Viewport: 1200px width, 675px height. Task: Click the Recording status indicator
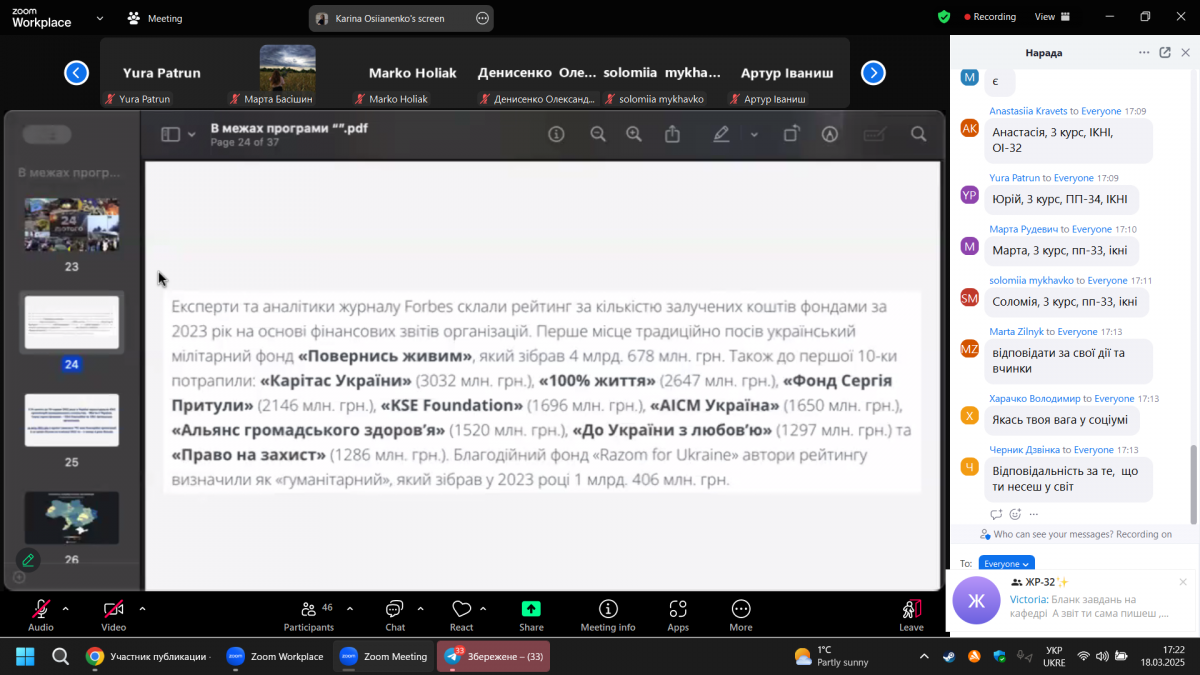[989, 17]
